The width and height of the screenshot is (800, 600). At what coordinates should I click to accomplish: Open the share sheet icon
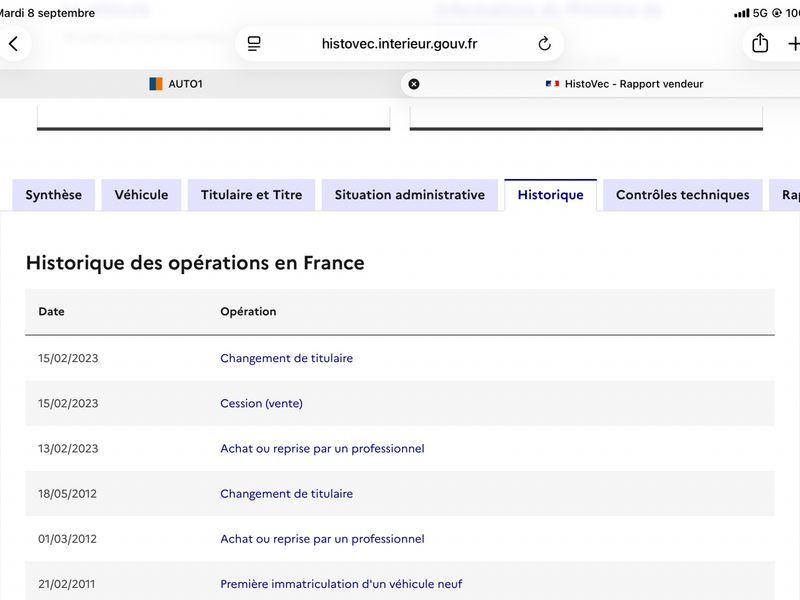760,43
